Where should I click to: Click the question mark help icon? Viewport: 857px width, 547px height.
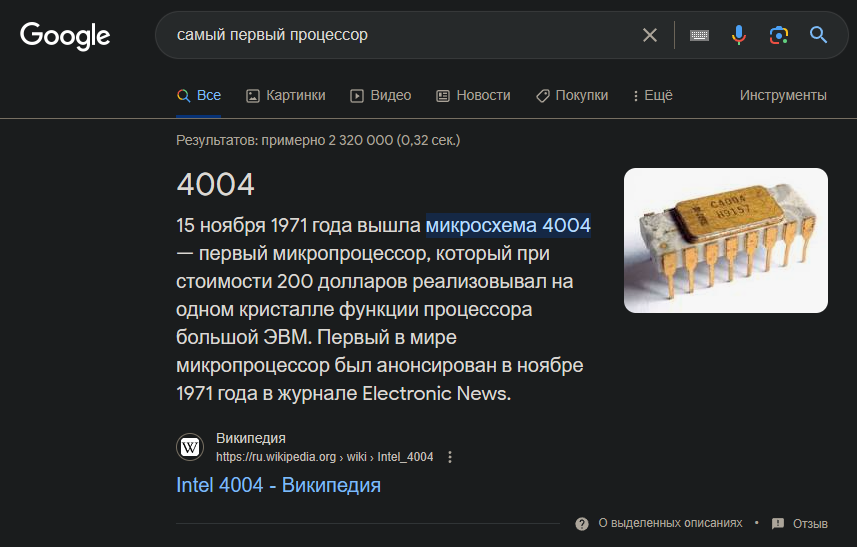tap(582, 524)
